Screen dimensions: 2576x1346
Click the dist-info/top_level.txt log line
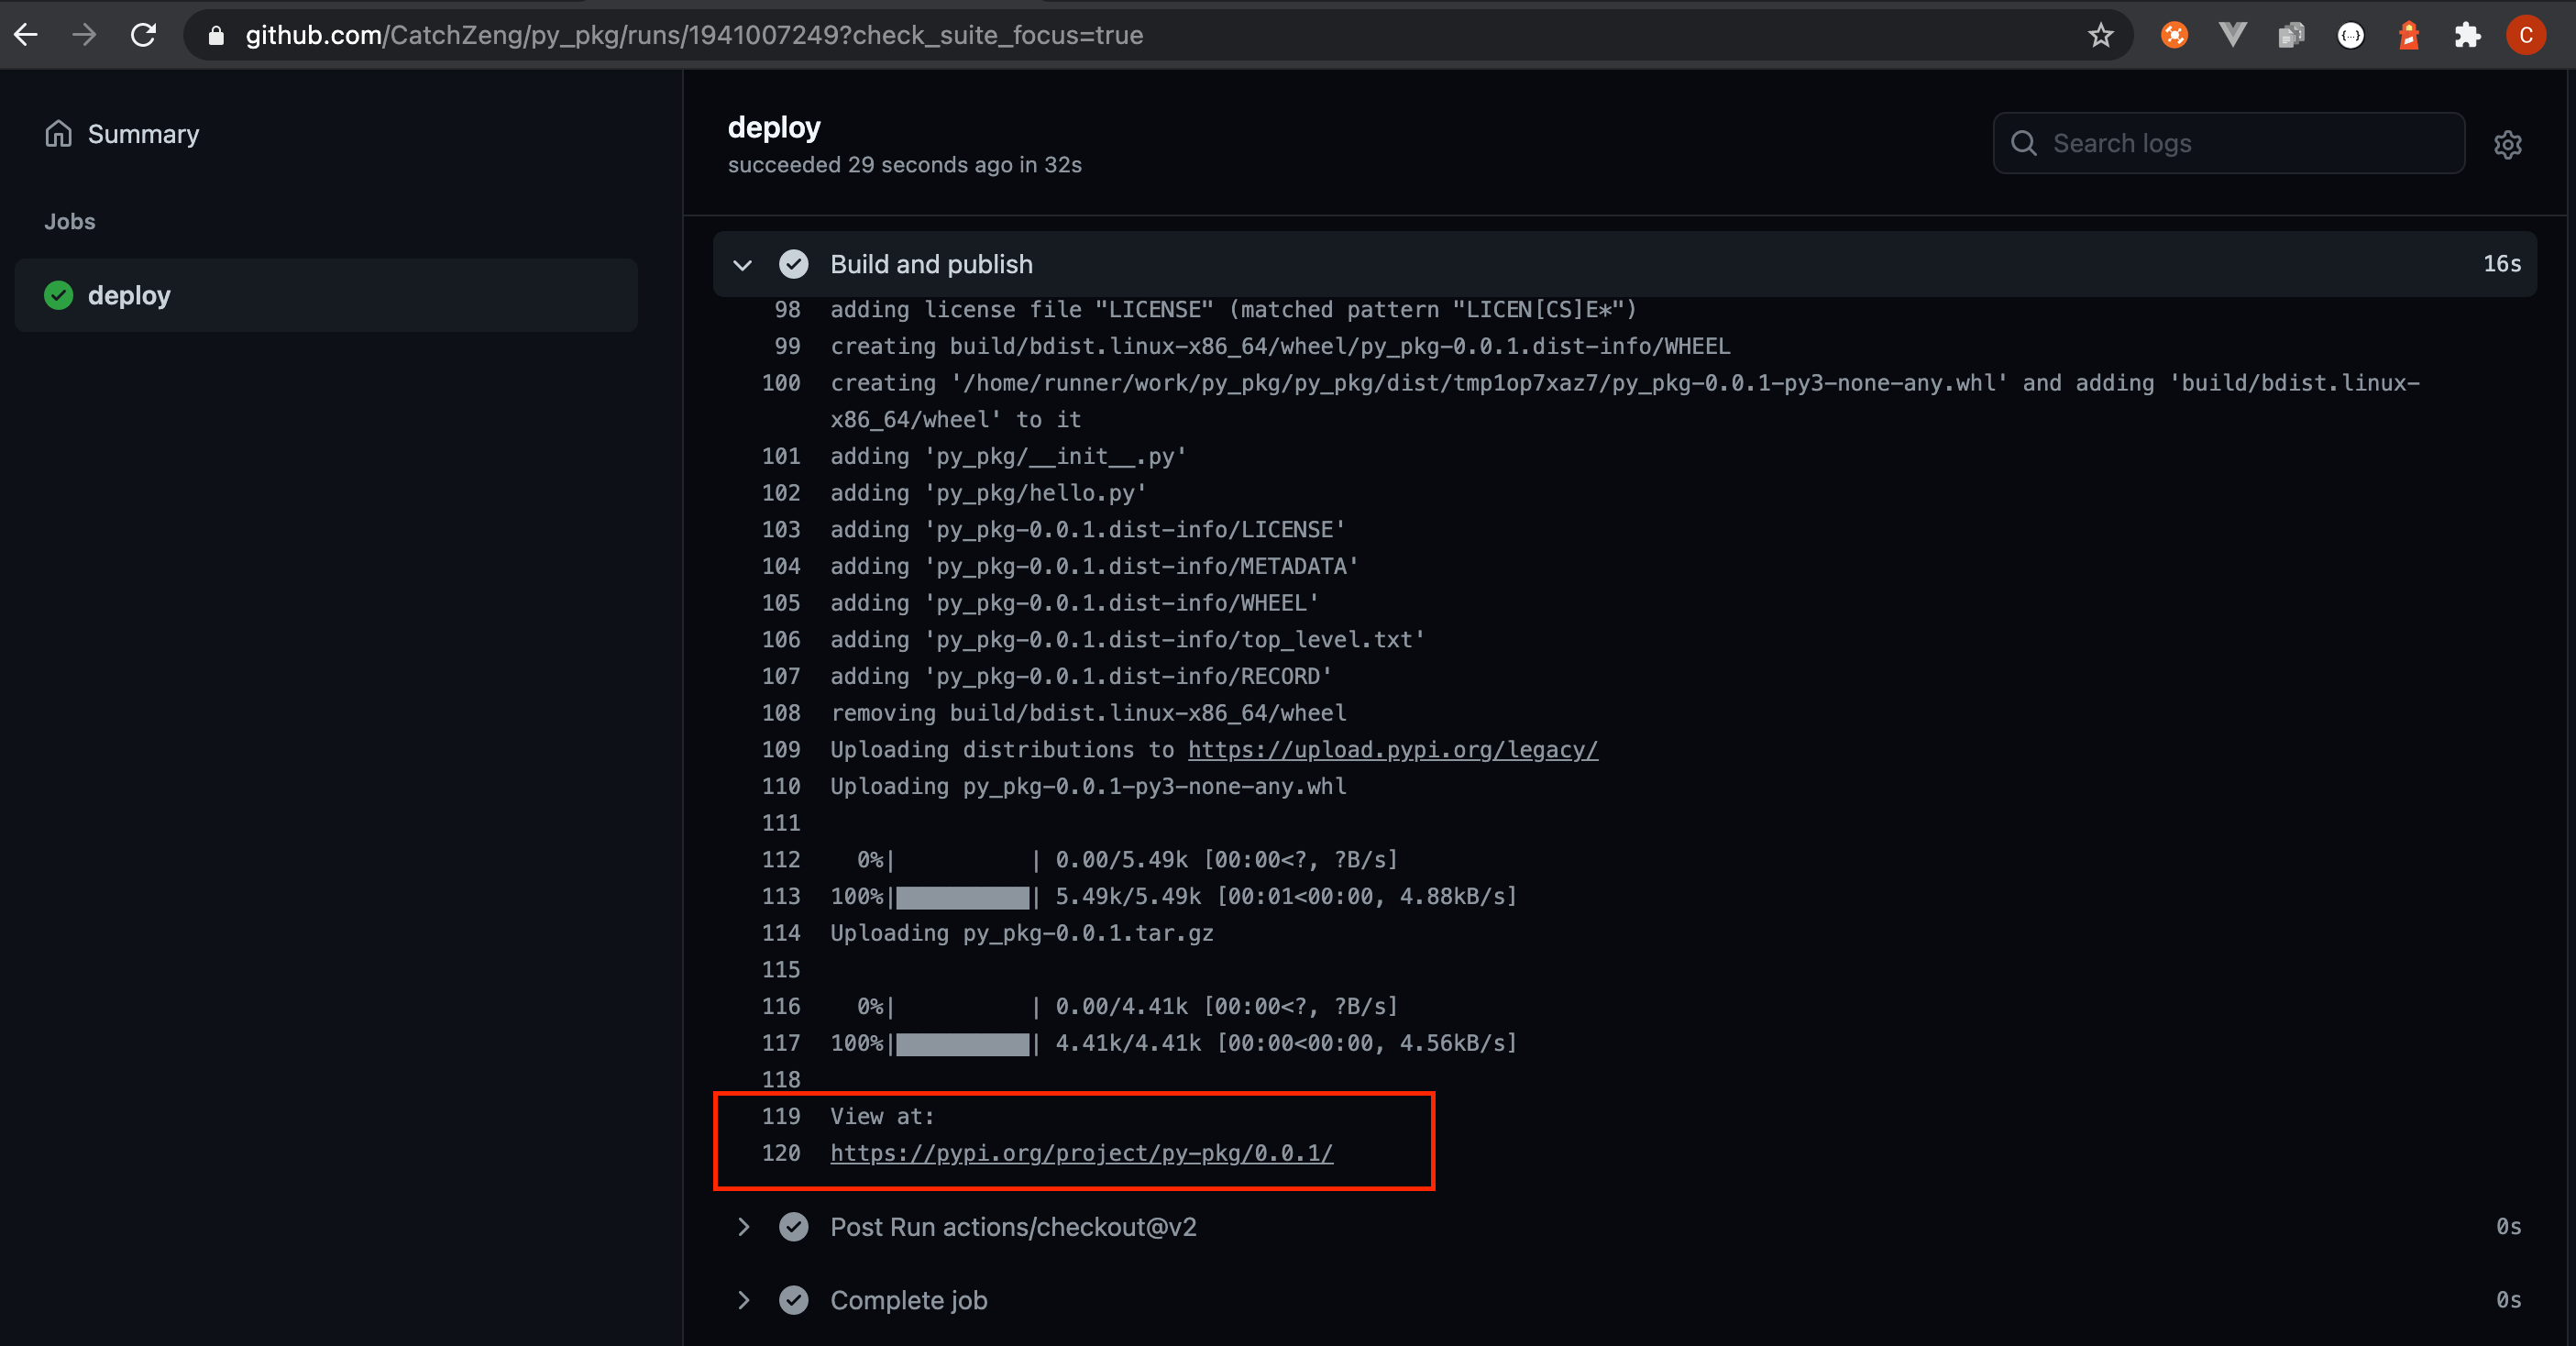[x=1127, y=639]
